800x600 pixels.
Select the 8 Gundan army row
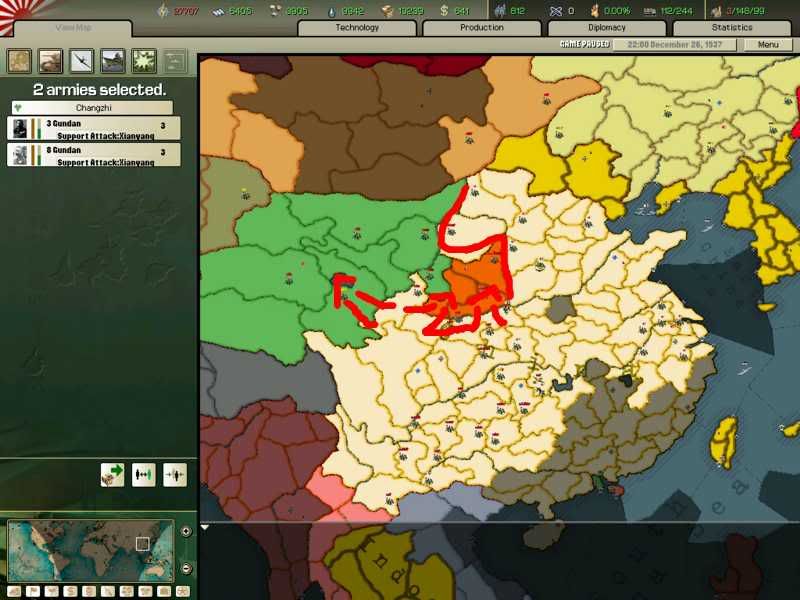[x=93, y=155]
